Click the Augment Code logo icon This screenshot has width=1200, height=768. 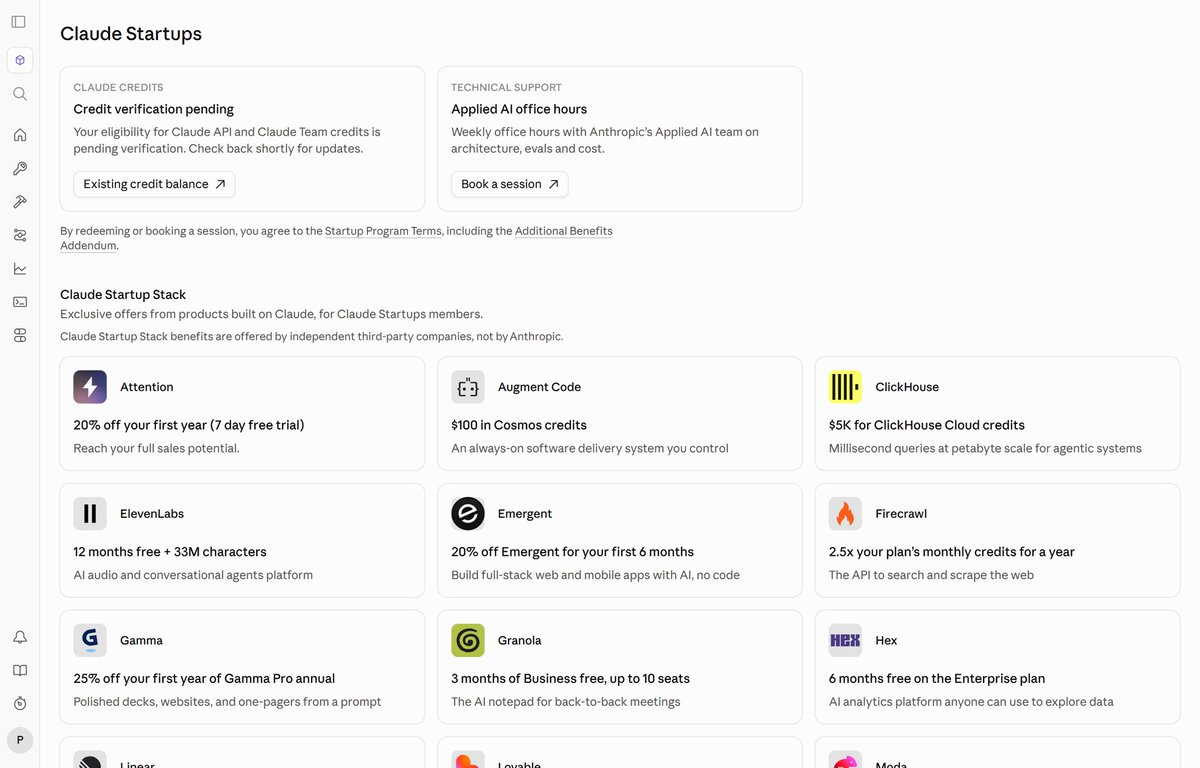[468, 387]
